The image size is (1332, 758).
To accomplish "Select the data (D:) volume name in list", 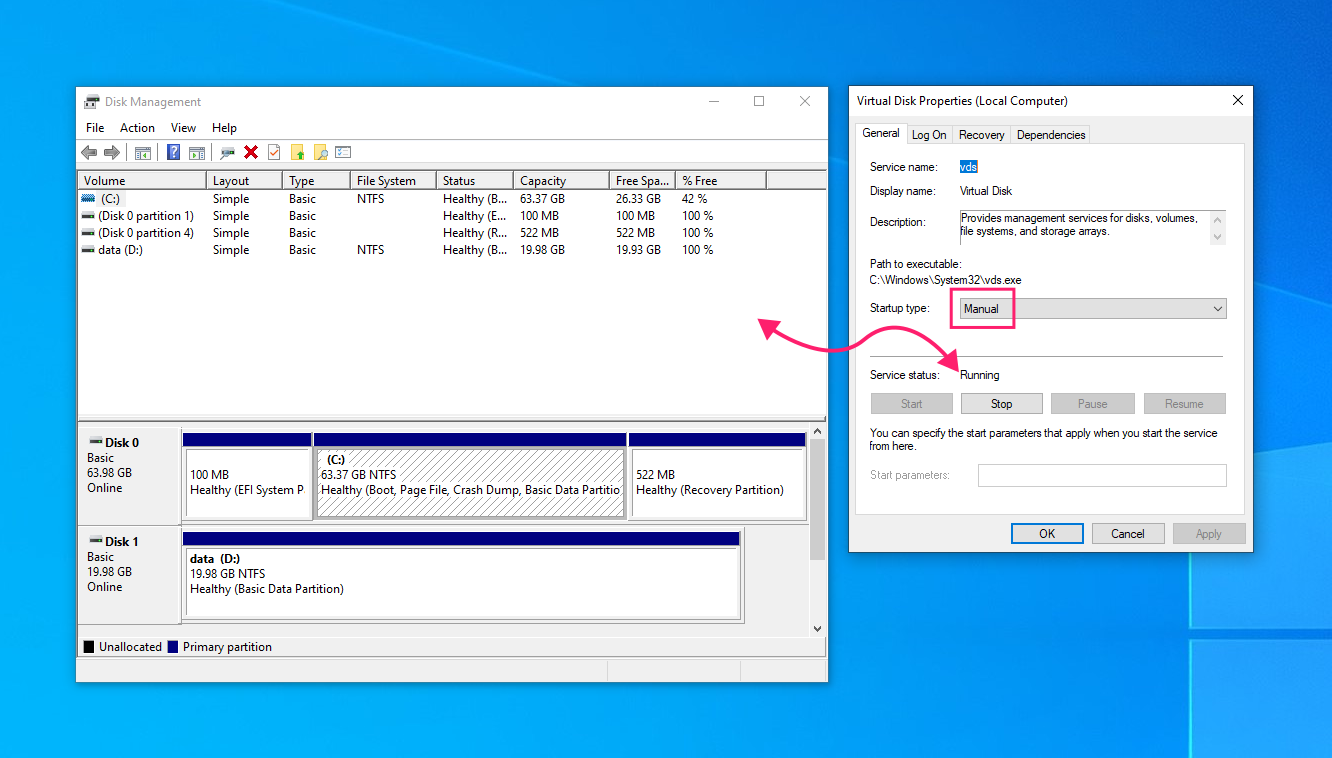I will click(120, 250).
